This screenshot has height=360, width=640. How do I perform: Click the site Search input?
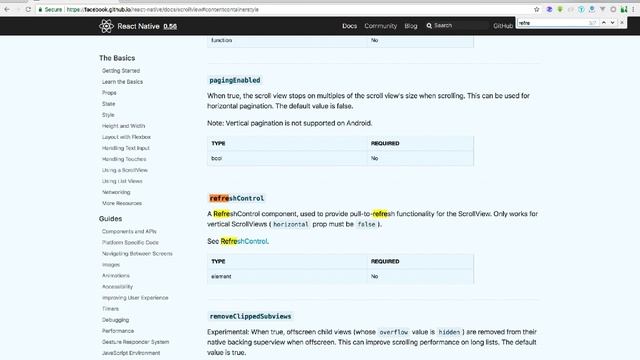point(460,26)
